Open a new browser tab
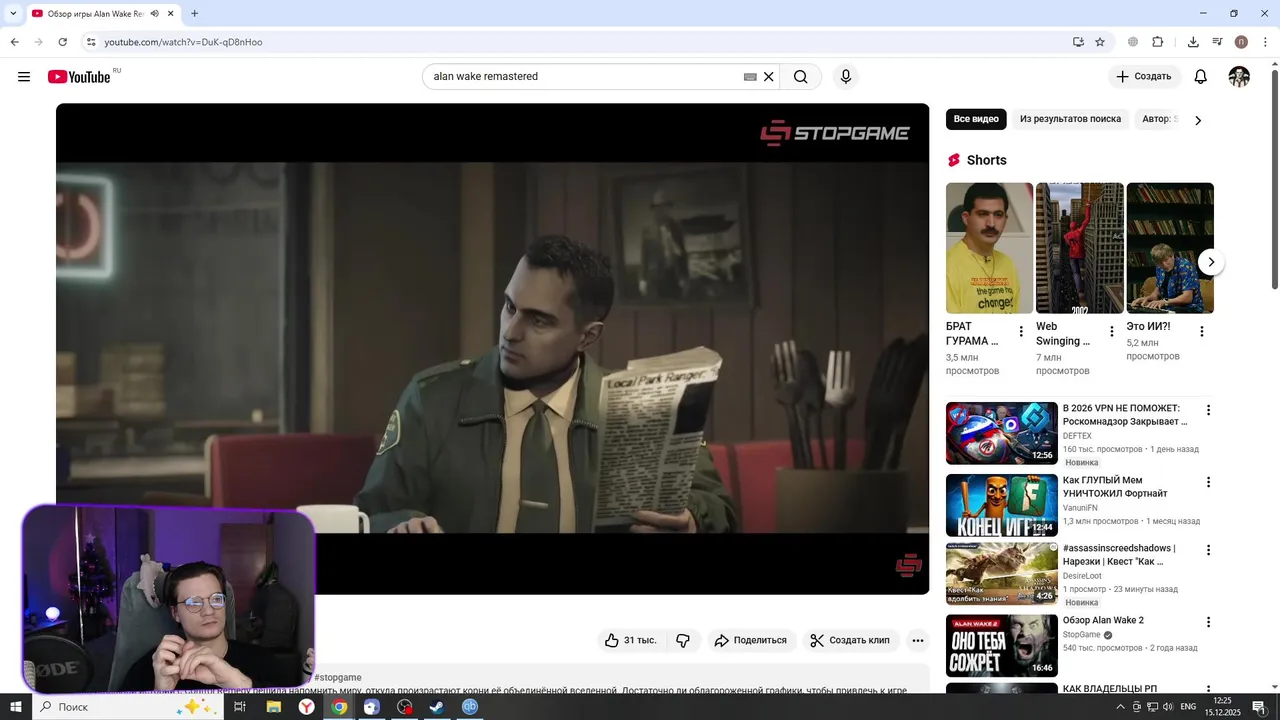Image resolution: width=1280 pixels, height=720 pixels. coord(194,14)
